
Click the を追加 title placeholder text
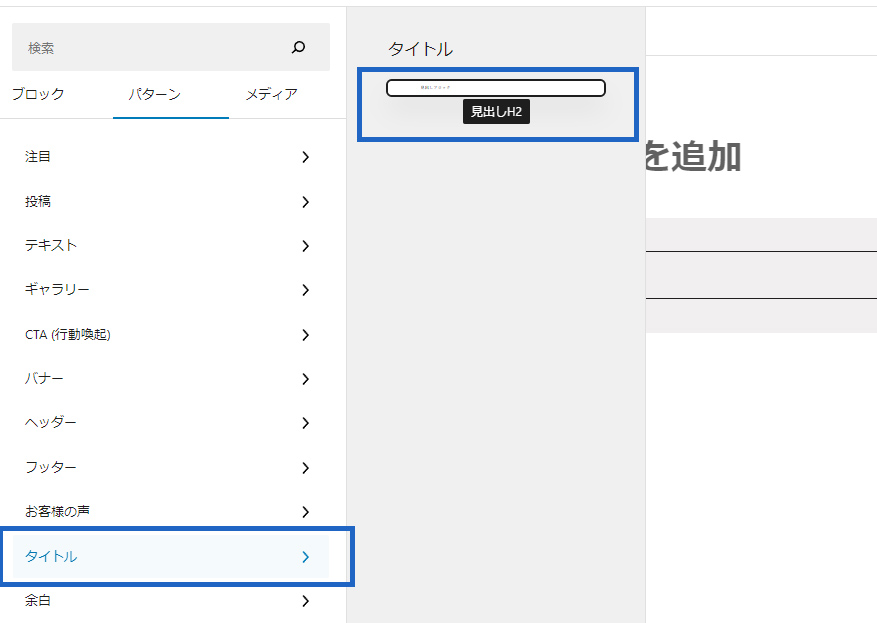click(694, 157)
